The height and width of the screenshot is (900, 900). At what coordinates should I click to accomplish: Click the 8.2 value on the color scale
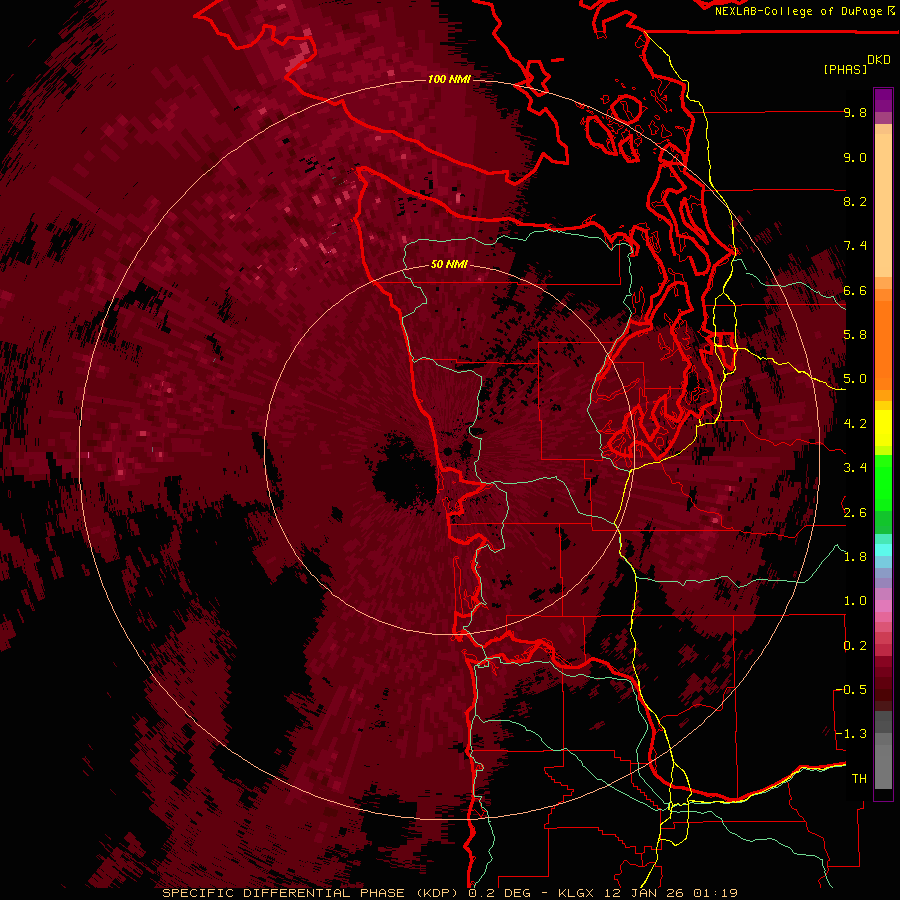(x=855, y=202)
